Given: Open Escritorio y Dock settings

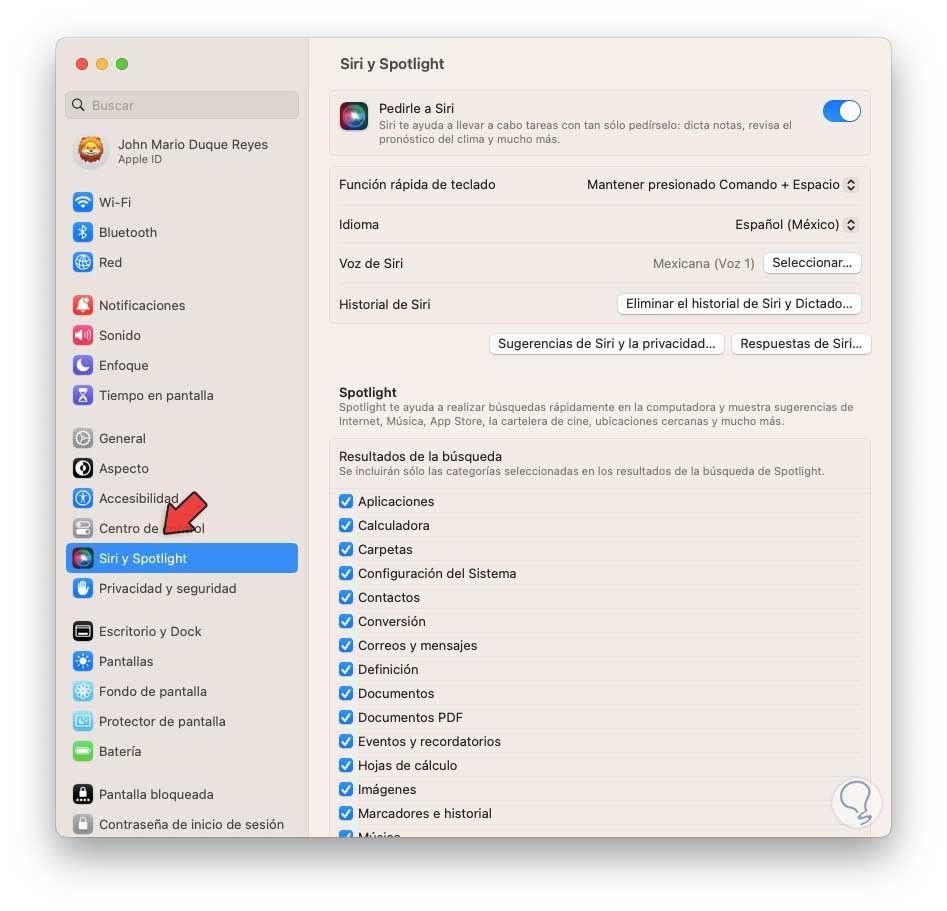Looking at the screenshot, I should [182, 631].
